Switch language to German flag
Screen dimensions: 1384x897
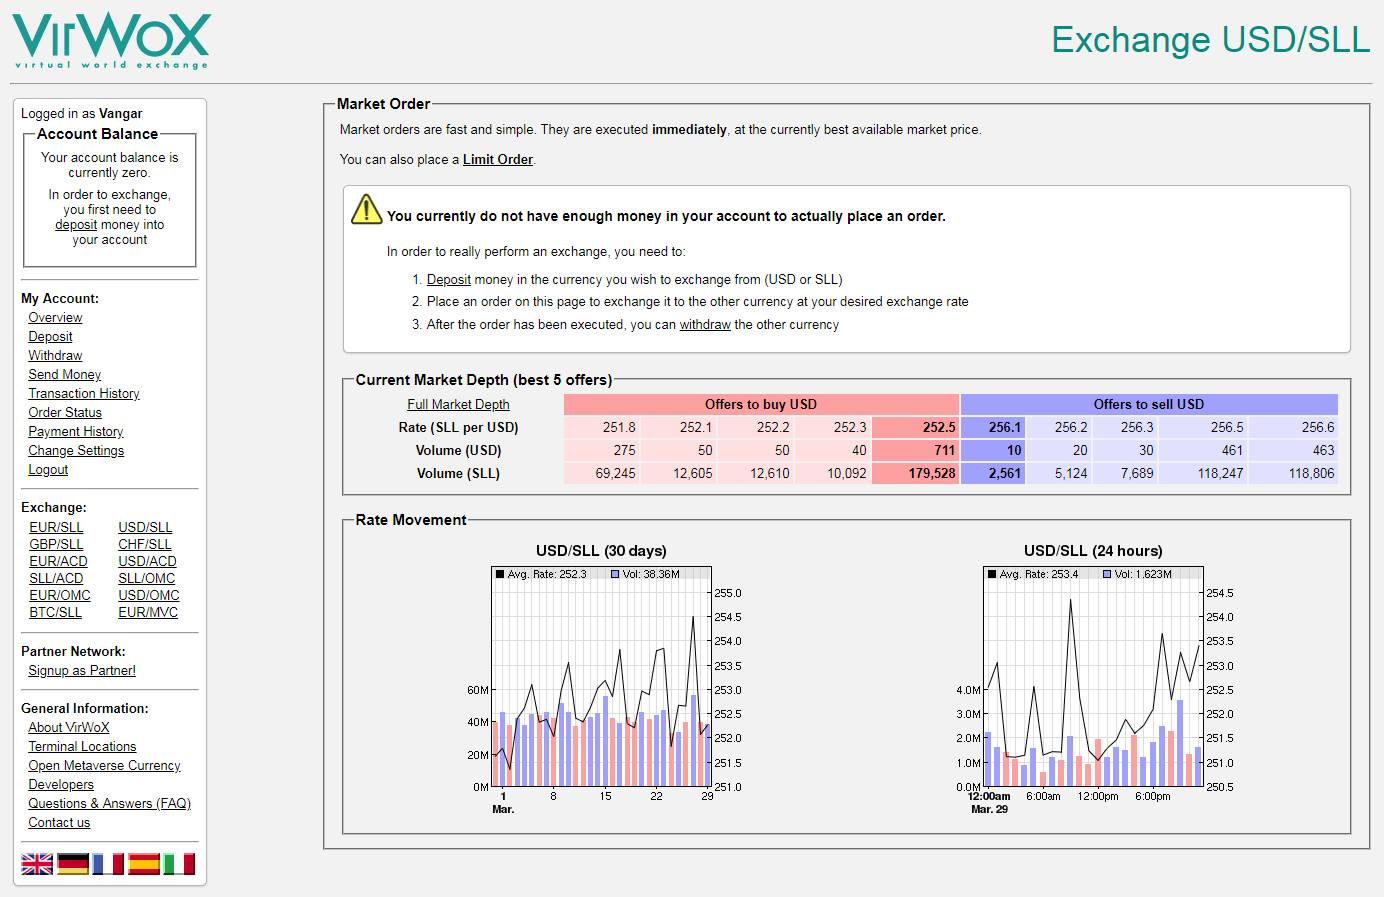click(x=73, y=864)
